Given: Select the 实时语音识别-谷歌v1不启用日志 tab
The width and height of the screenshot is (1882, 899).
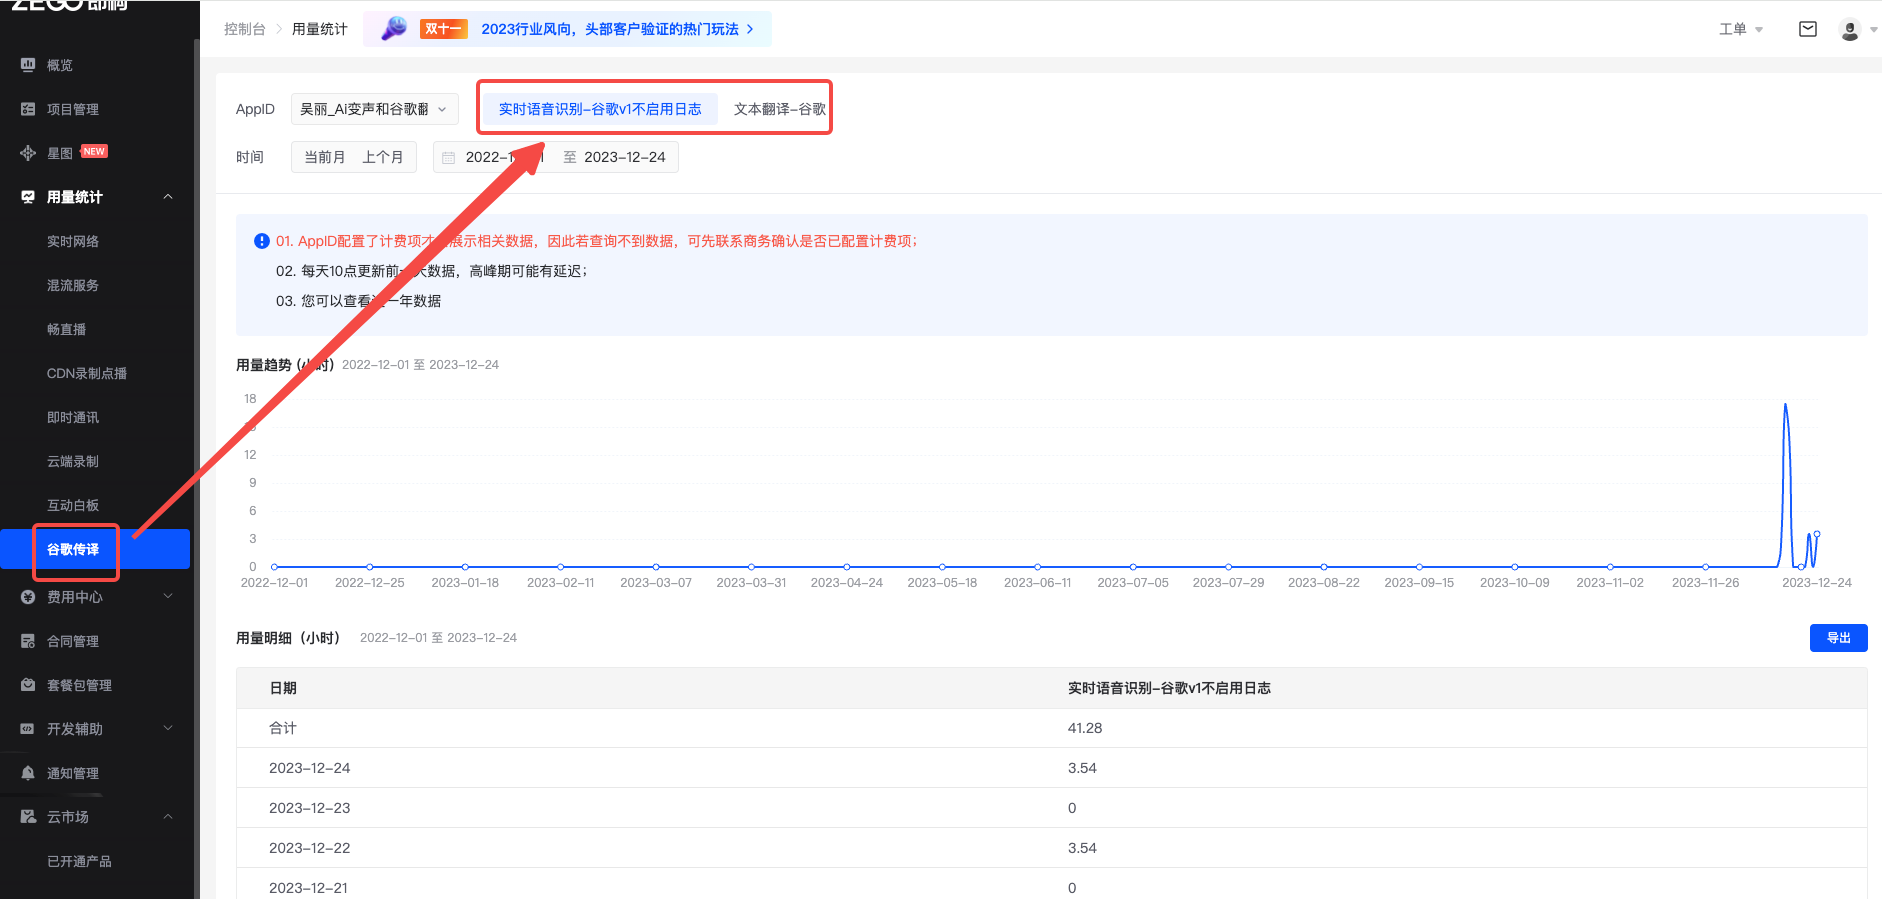Looking at the screenshot, I should pos(600,109).
